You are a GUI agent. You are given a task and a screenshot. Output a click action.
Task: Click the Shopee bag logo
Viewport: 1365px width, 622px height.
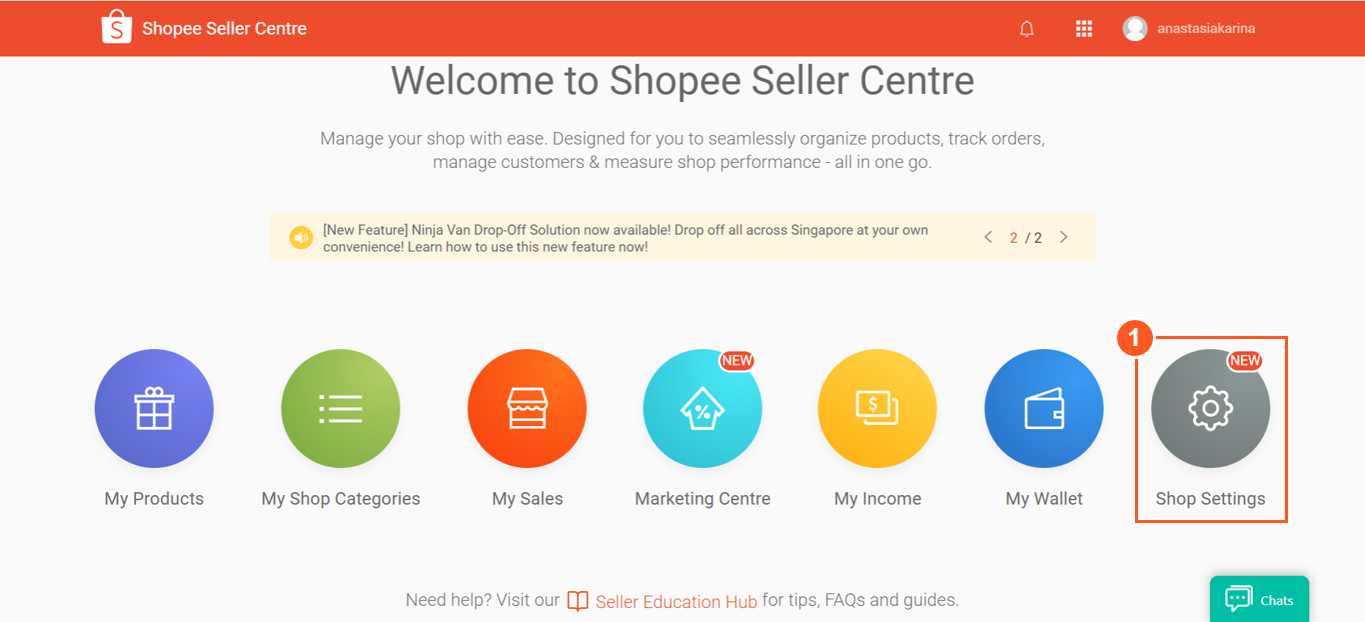pos(117,28)
